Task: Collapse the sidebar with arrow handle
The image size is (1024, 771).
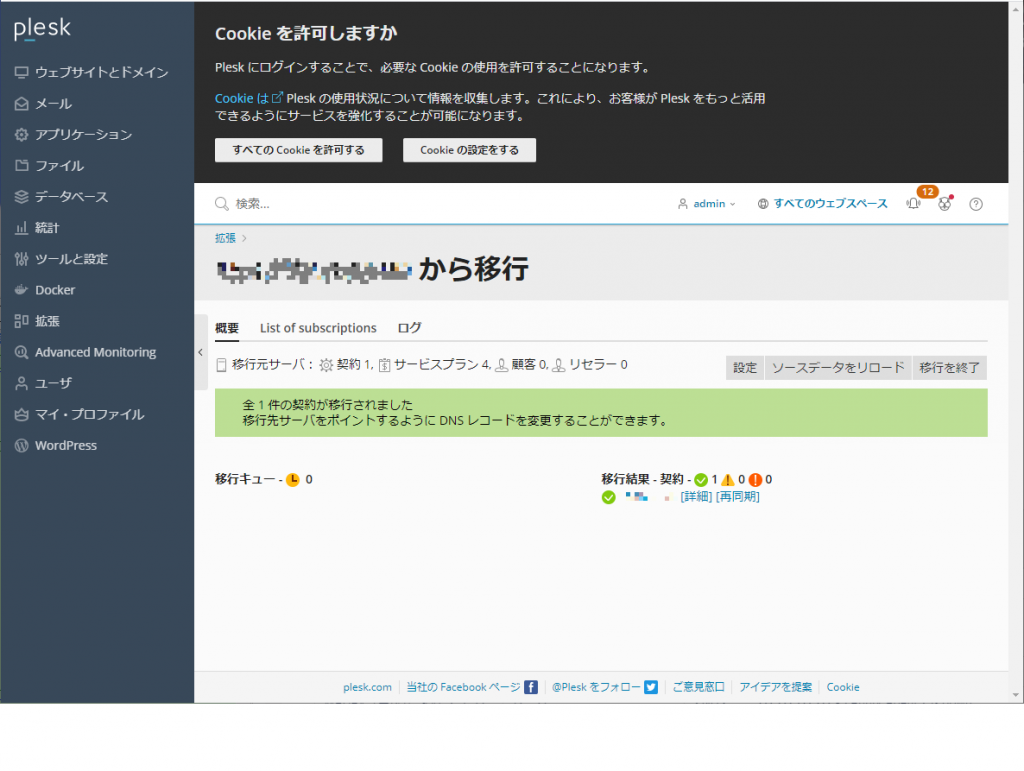Action: (200, 353)
